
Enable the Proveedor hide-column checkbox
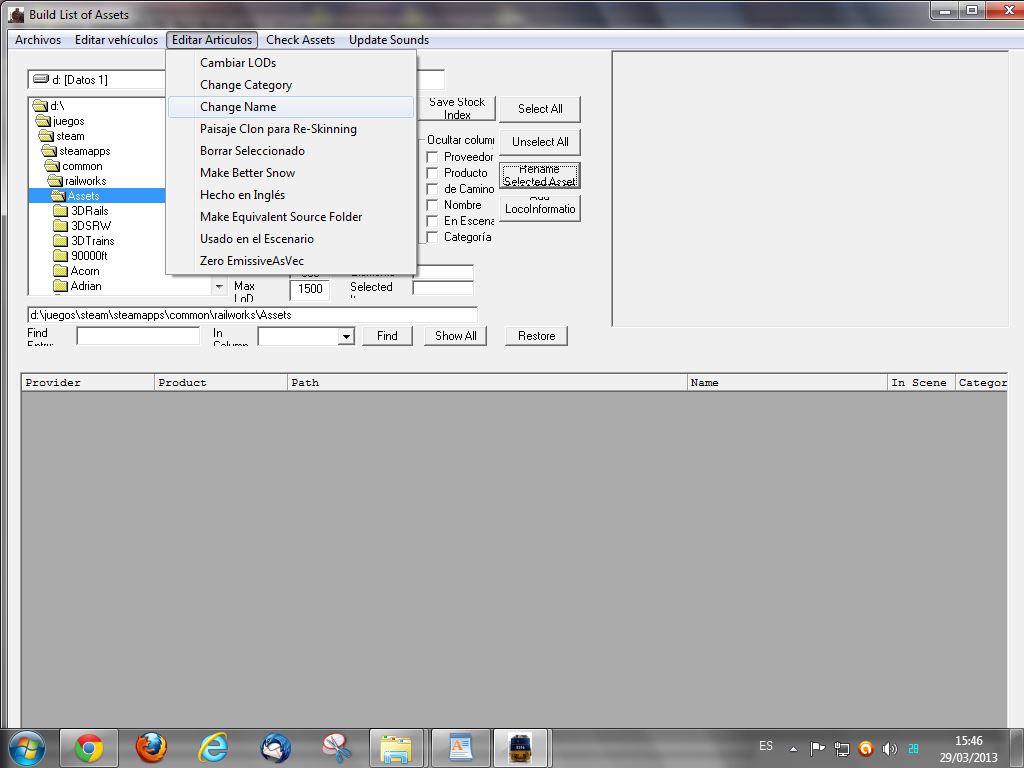tap(433, 157)
